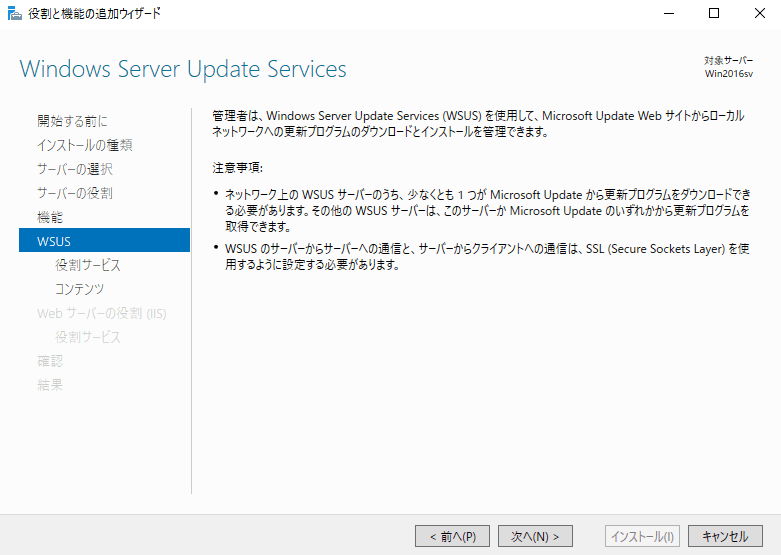Click the < 前へ(P) button
This screenshot has width=781, height=555.
pyautogui.click(x=452, y=536)
